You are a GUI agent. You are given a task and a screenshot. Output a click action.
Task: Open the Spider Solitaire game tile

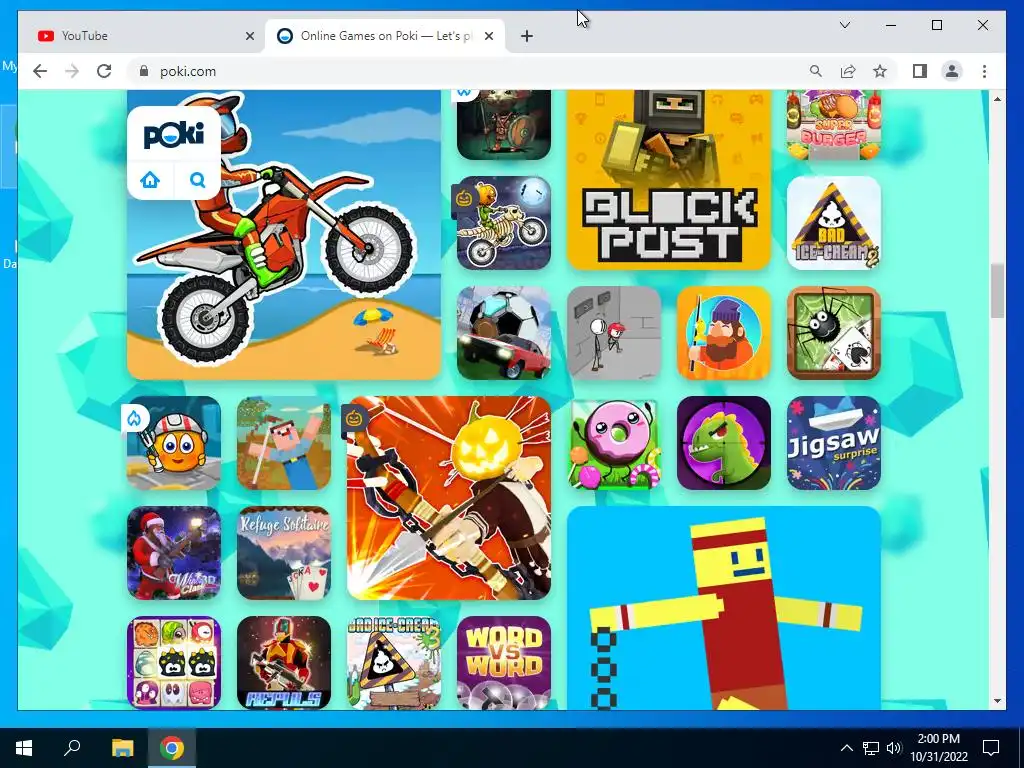tap(834, 333)
